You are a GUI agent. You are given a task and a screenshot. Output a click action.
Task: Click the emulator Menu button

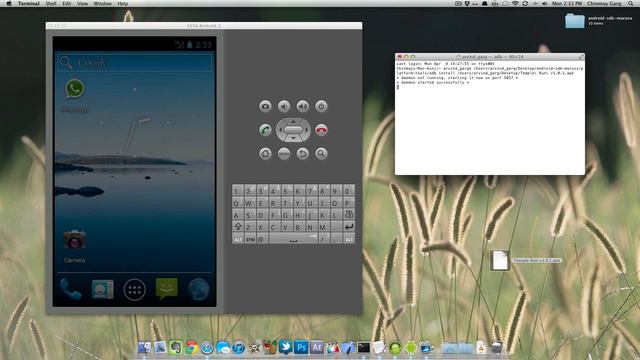284,153
